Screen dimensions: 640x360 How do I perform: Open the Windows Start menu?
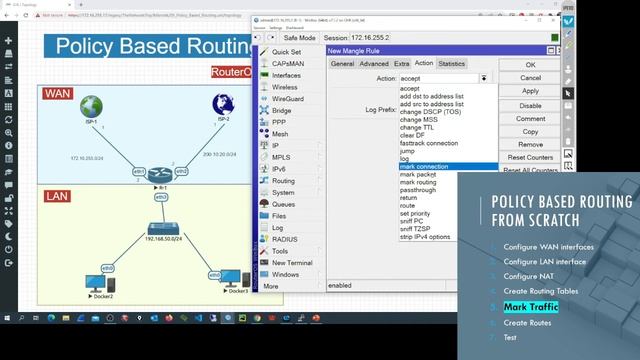tap(7, 318)
